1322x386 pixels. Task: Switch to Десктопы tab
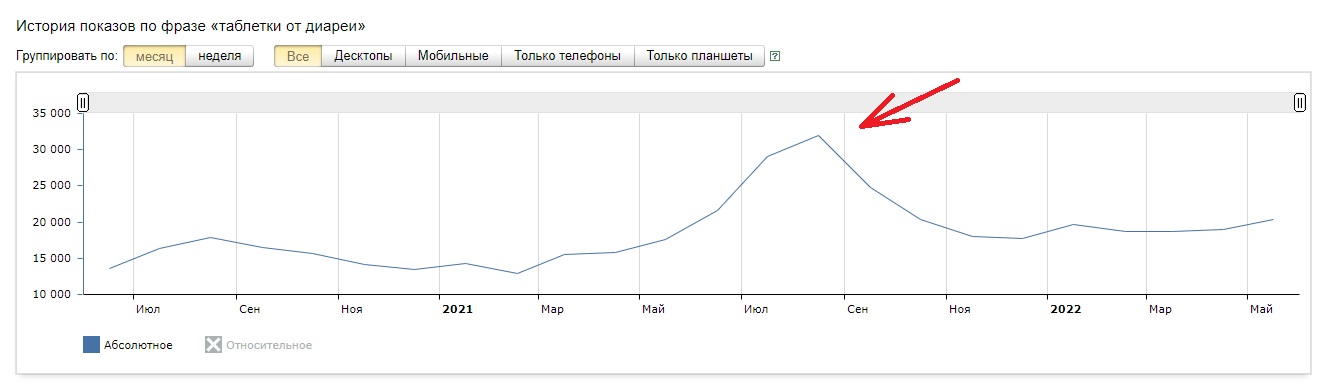(363, 56)
